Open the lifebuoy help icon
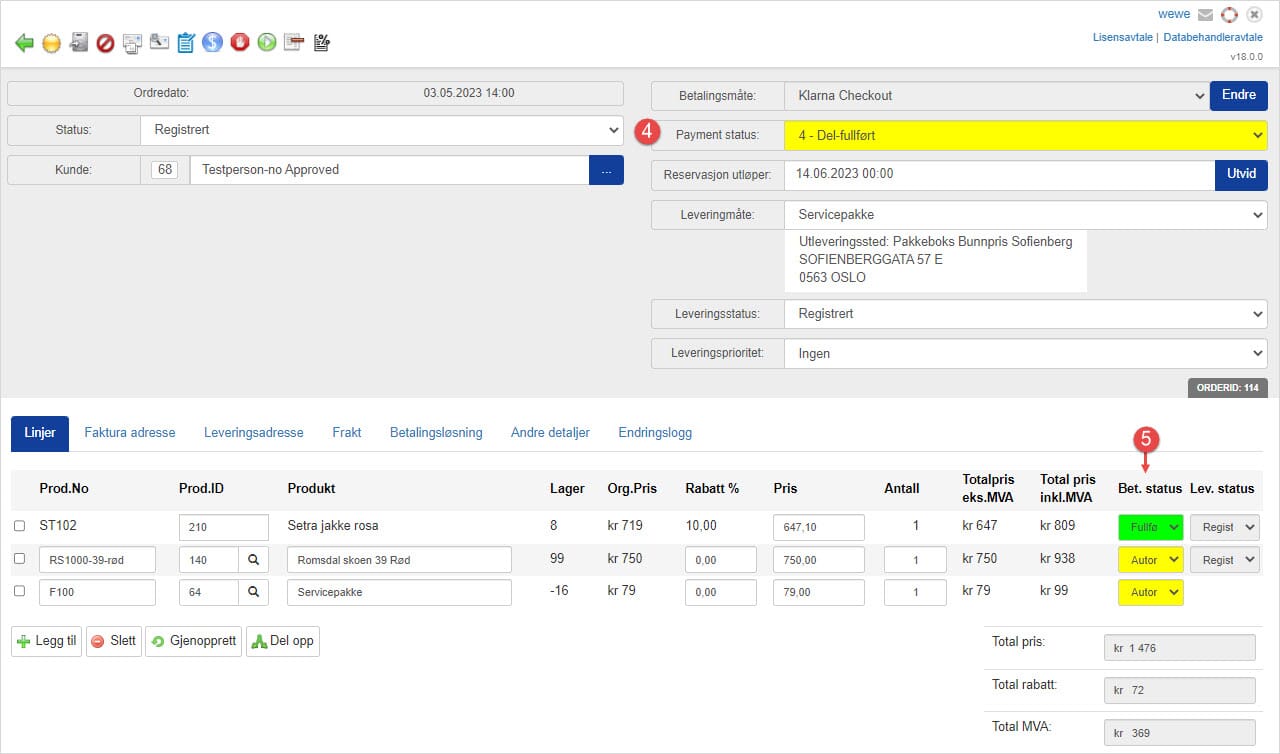This screenshot has height=754, width=1280. pos(1230,15)
